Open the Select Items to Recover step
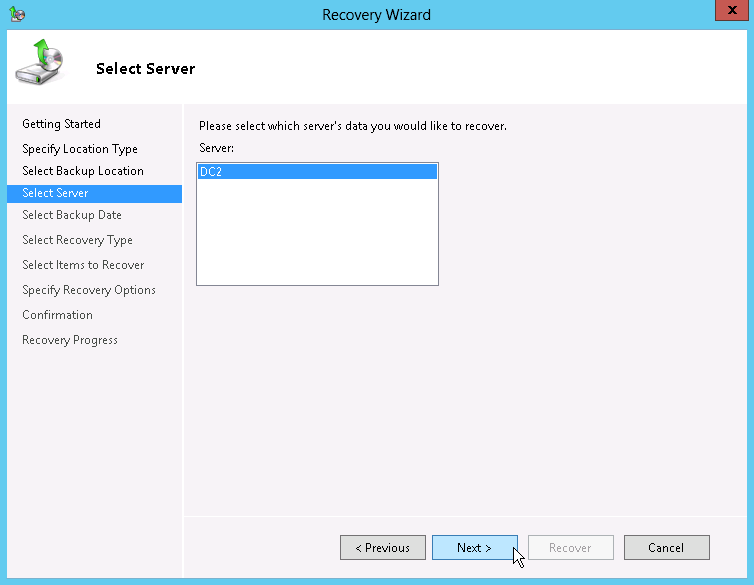The image size is (754, 585). (83, 265)
